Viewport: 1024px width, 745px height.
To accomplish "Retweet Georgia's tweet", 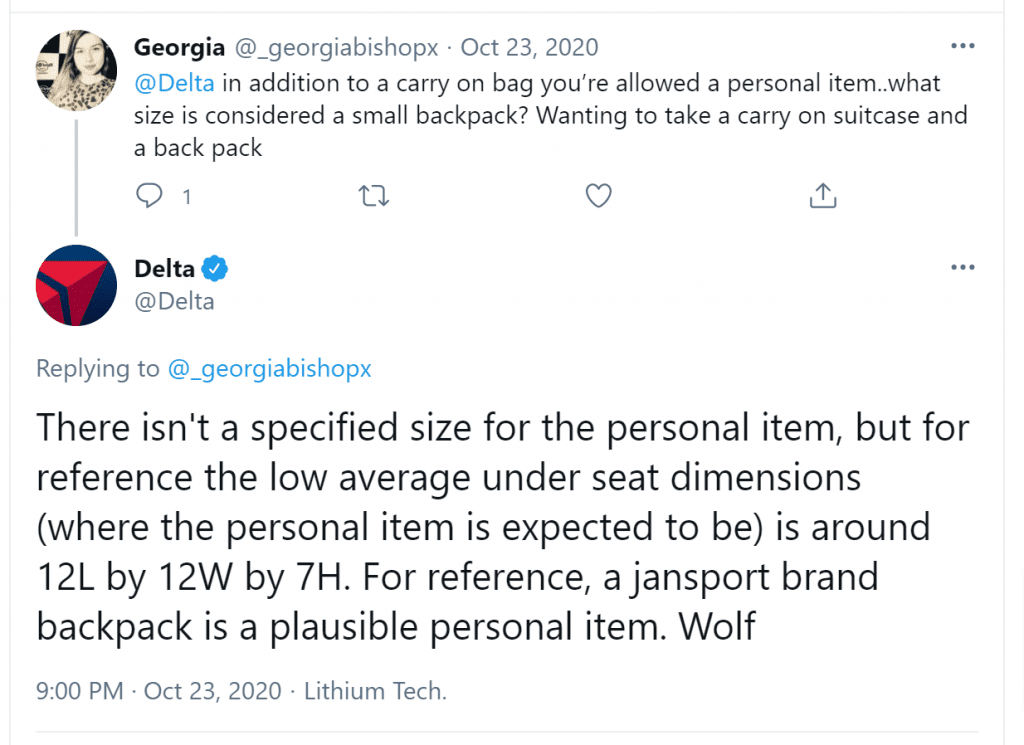I will point(374,196).
